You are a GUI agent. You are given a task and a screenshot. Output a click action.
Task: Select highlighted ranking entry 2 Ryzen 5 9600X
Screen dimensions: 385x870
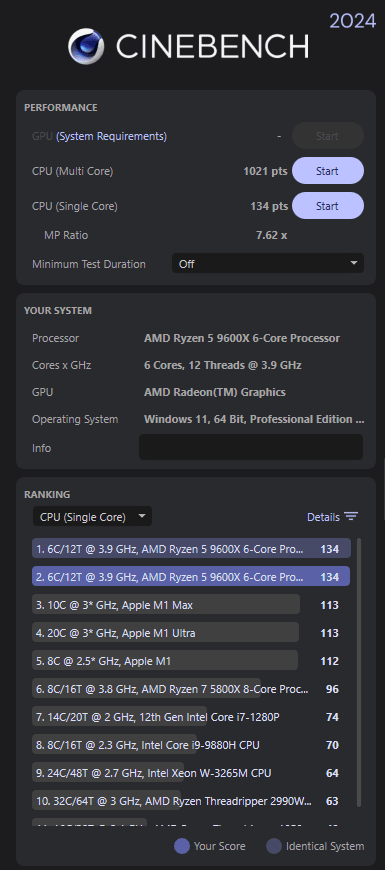click(191, 576)
